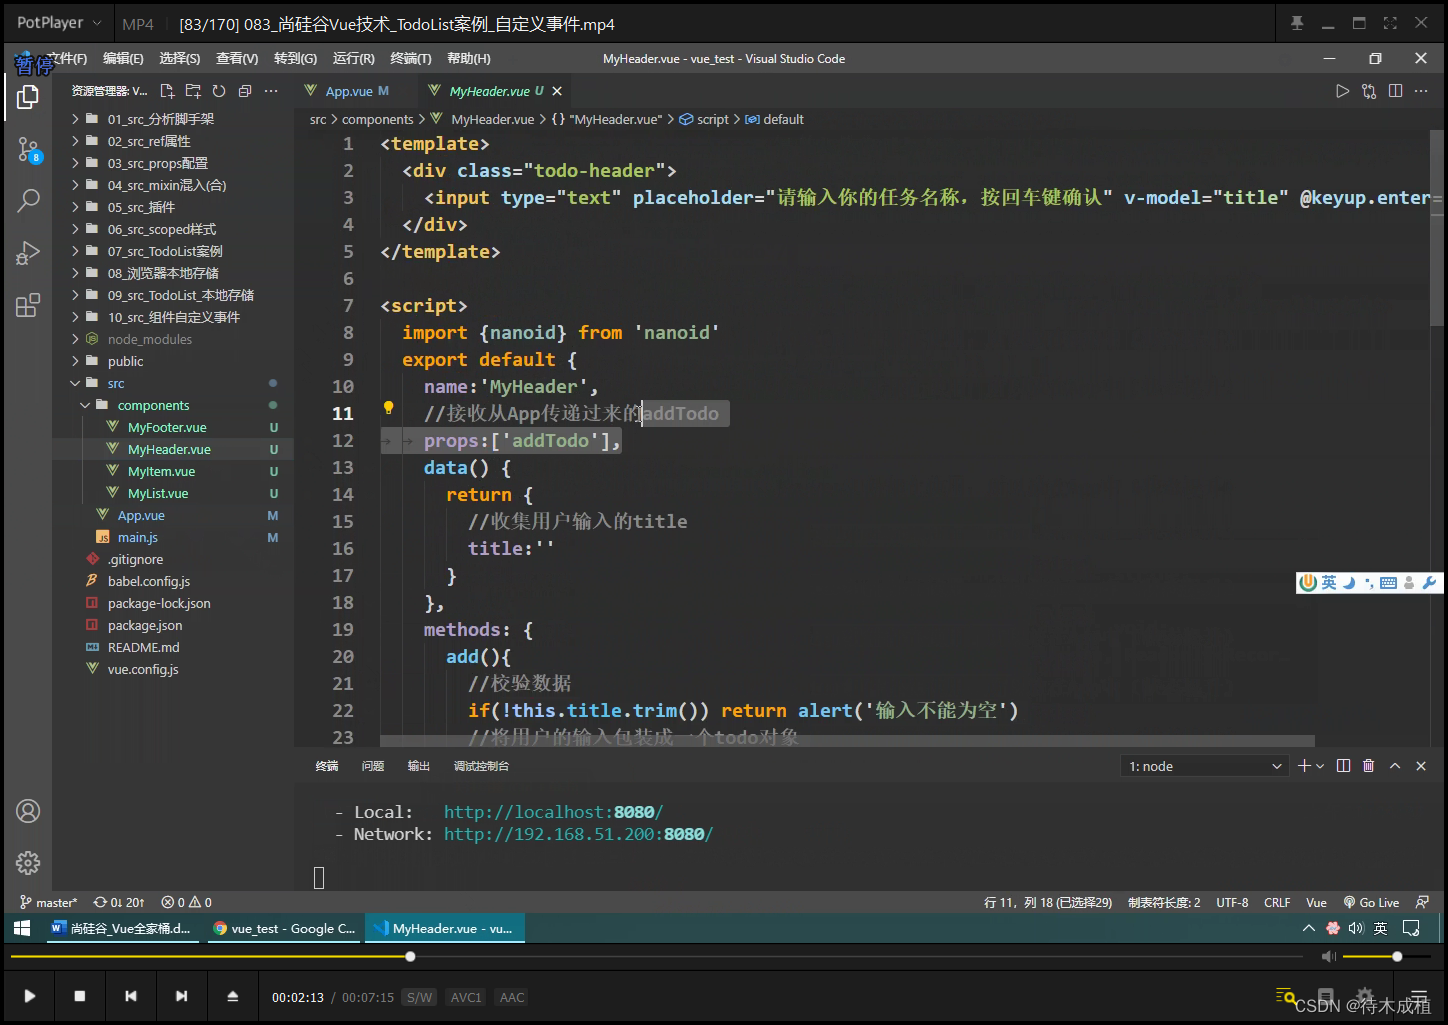
Task: Toggle the IME soft keyboard icon
Action: 1388,582
